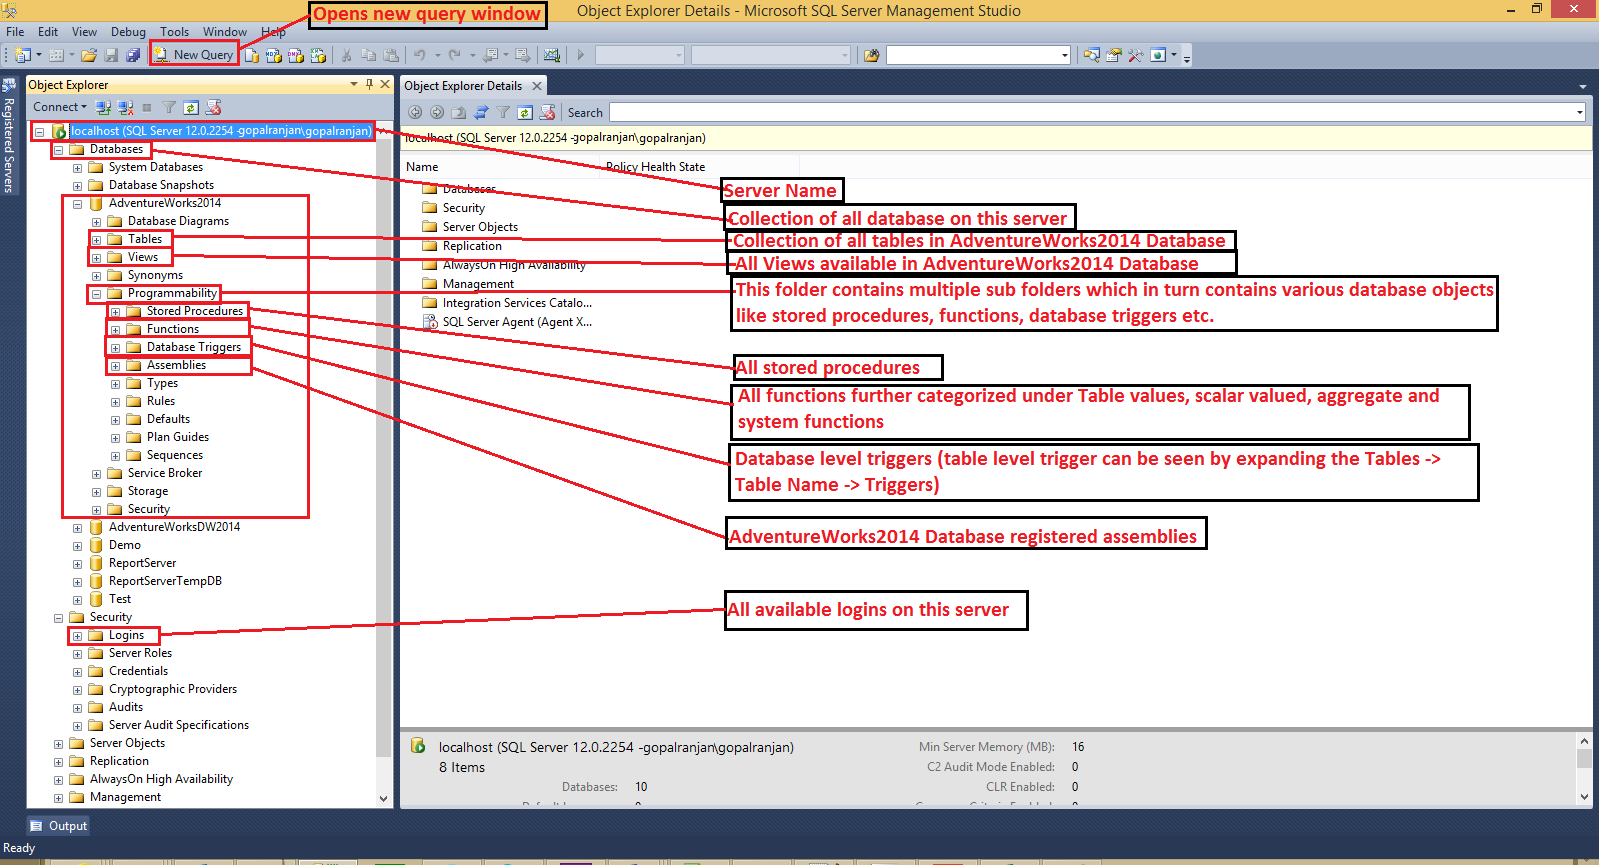Click details summary pane scrollbar down arrow

pyautogui.click(x=1584, y=797)
